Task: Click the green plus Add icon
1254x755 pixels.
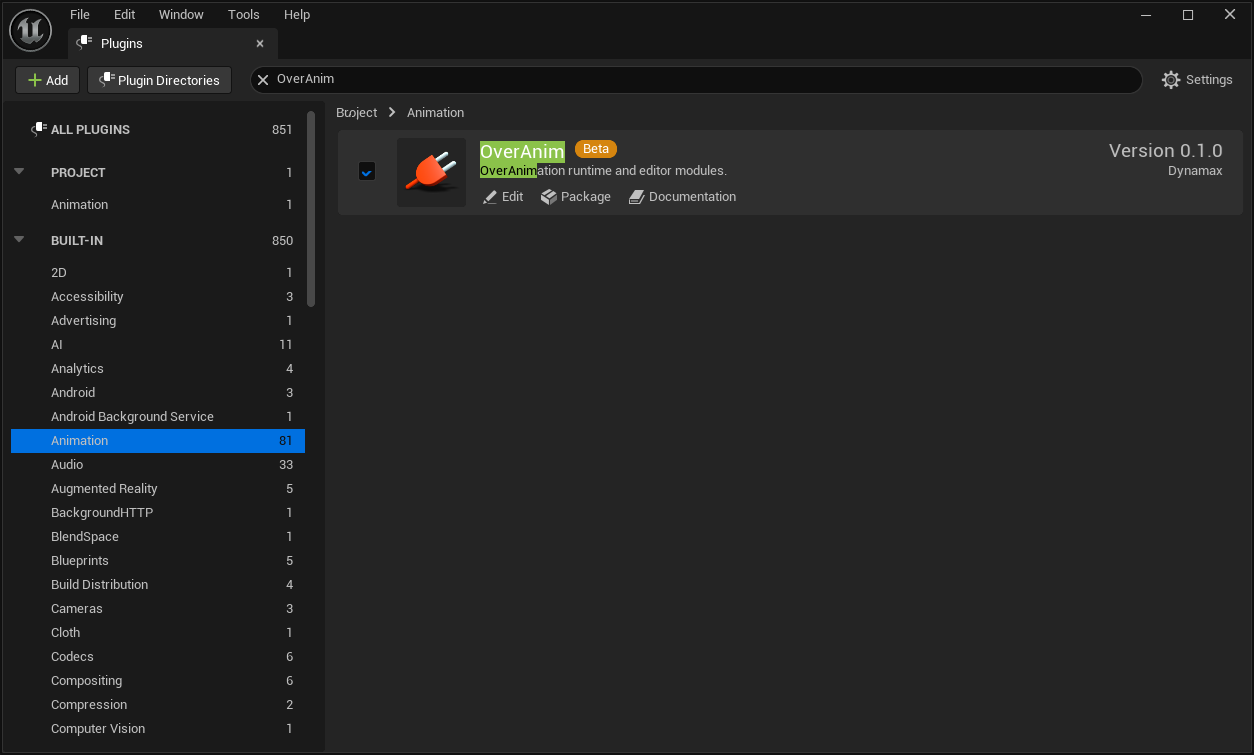Action: tap(35, 80)
